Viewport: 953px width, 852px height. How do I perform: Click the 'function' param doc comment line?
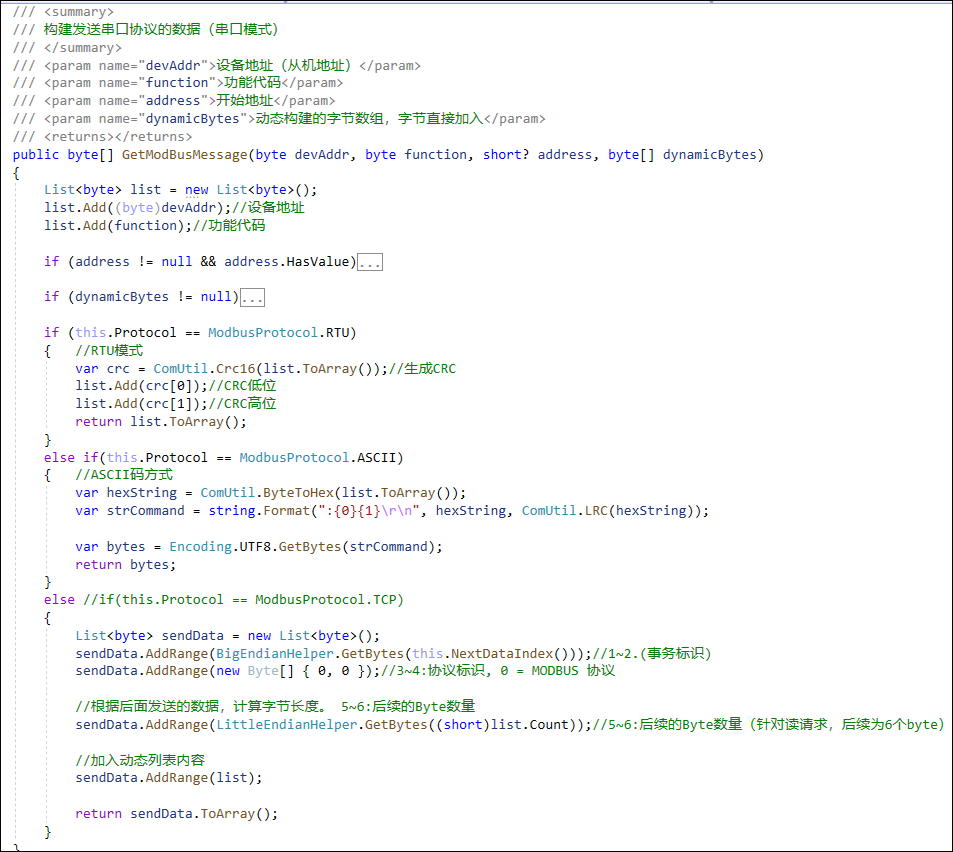(x=177, y=83)
